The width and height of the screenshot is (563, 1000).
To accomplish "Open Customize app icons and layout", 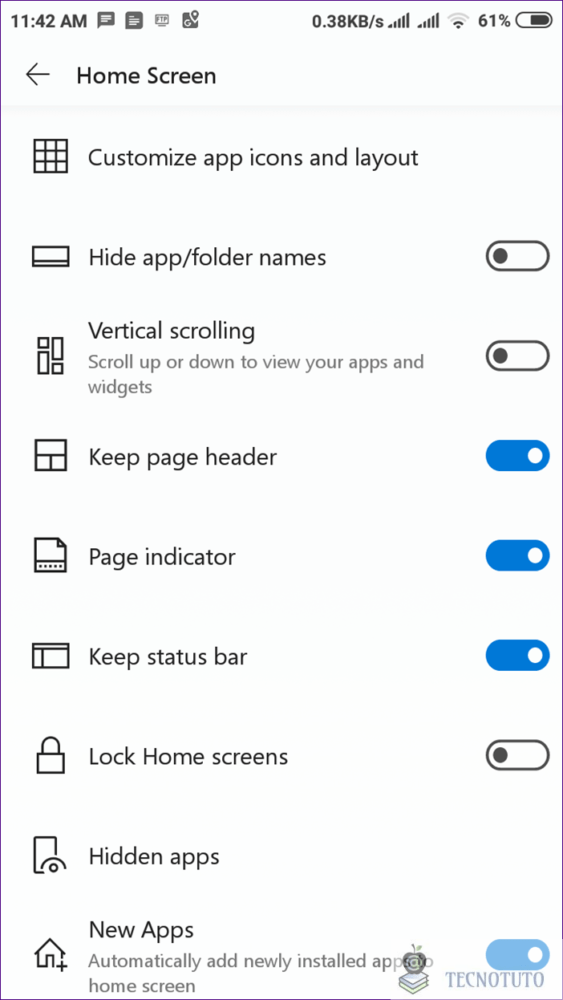I will (x=253, y=157).
